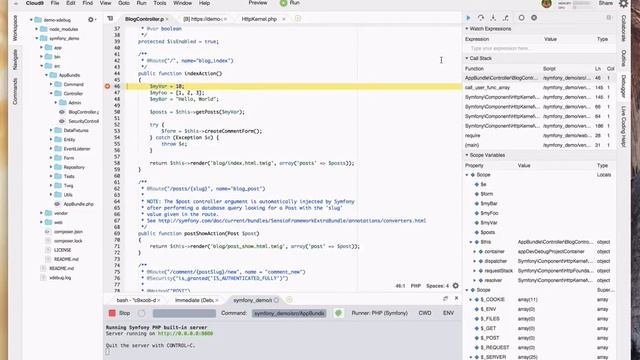Click the user avatar icon
The height and width of the screenshot is (360, 640).
547,4
